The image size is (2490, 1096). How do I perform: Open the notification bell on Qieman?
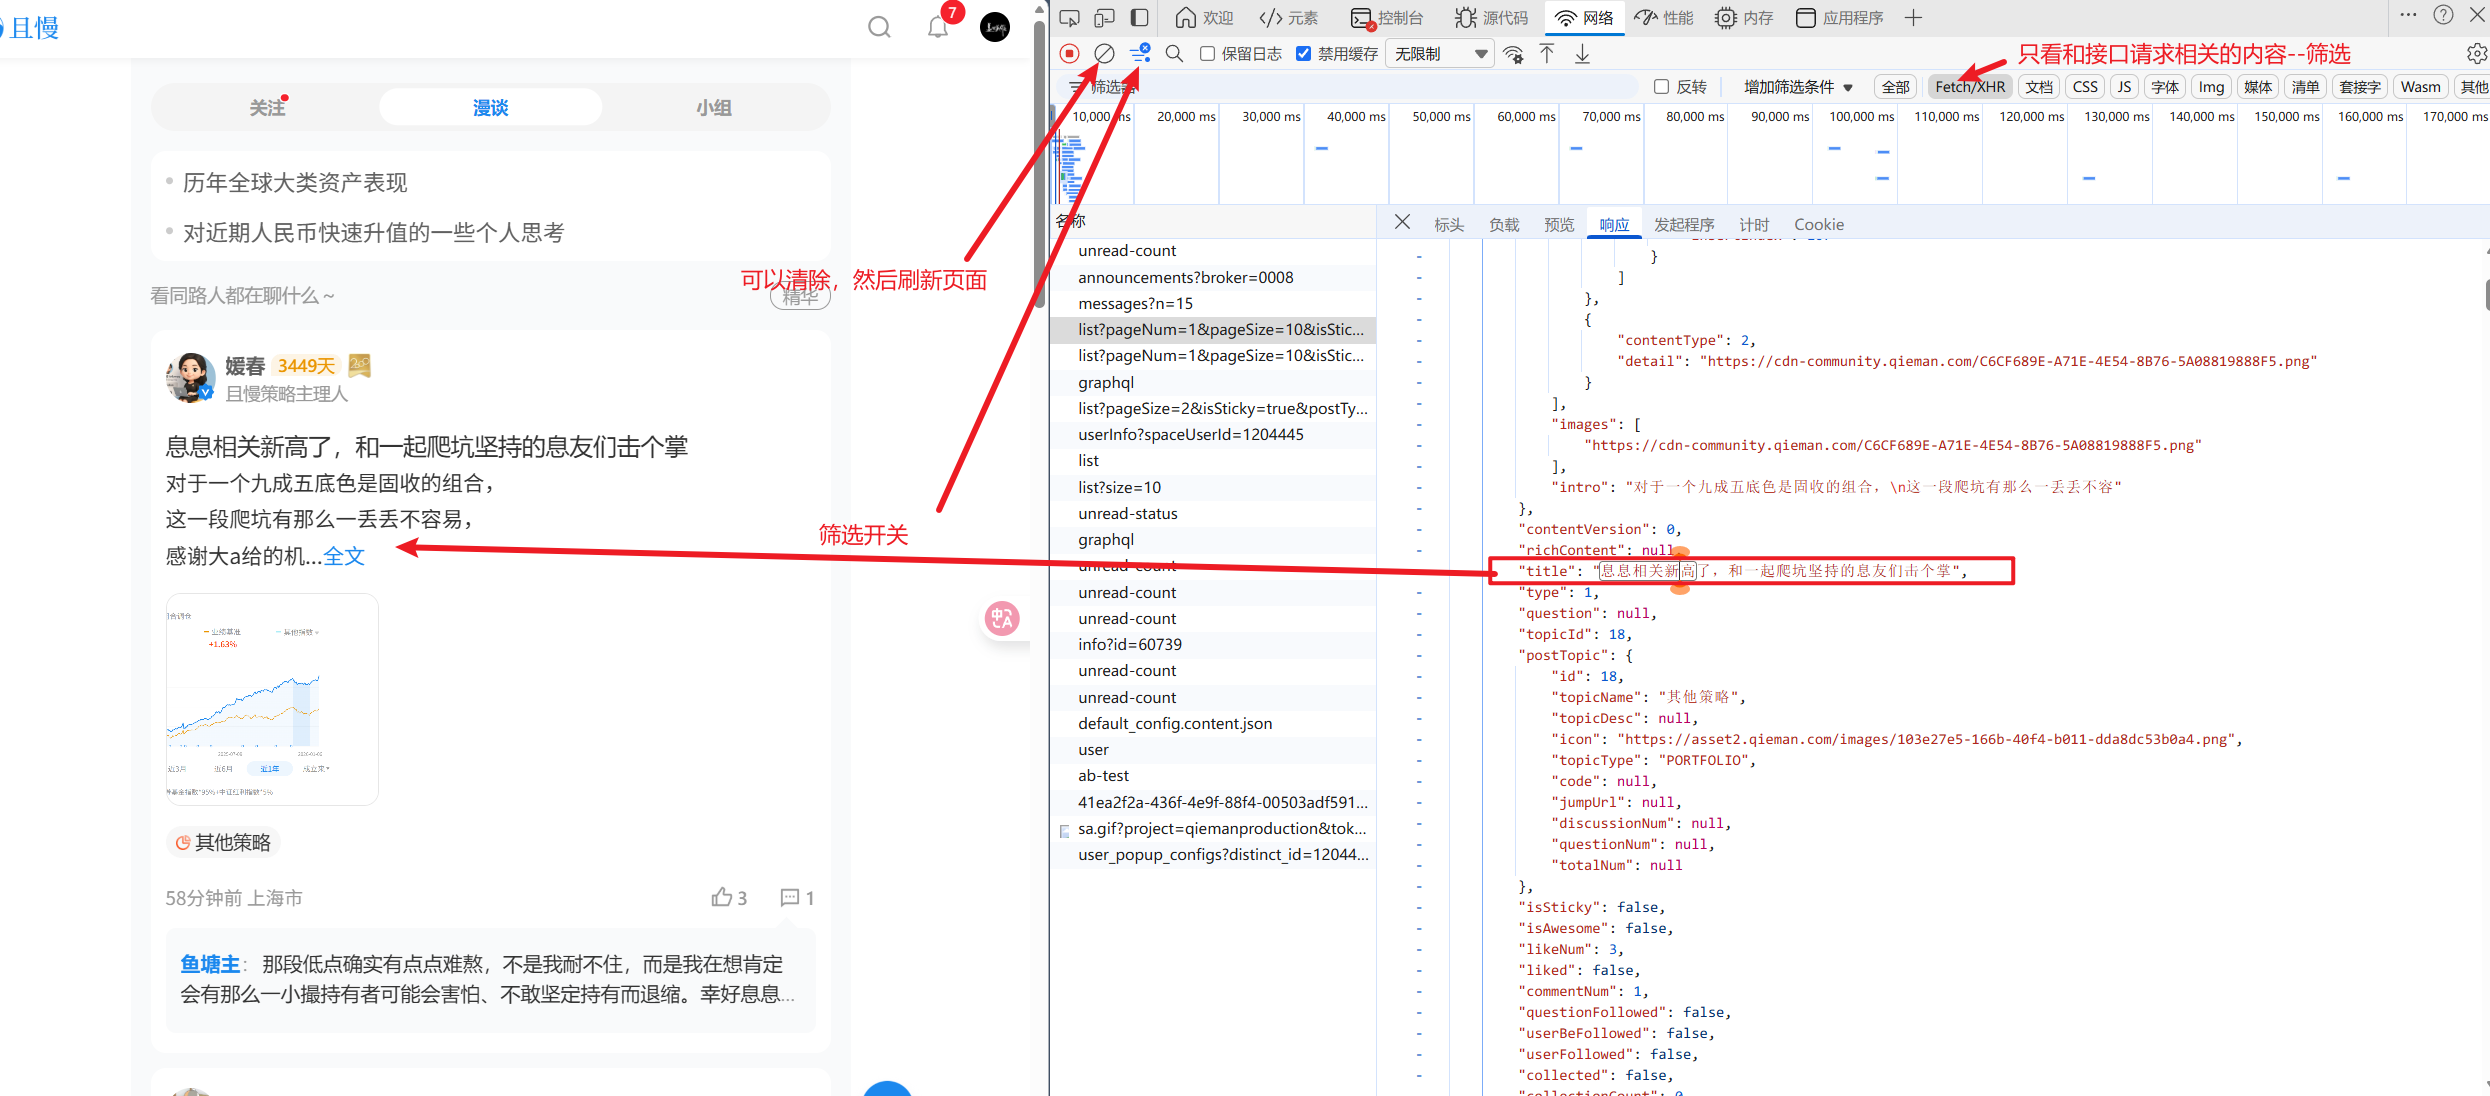pyautogui.click(x=937, y=27)
